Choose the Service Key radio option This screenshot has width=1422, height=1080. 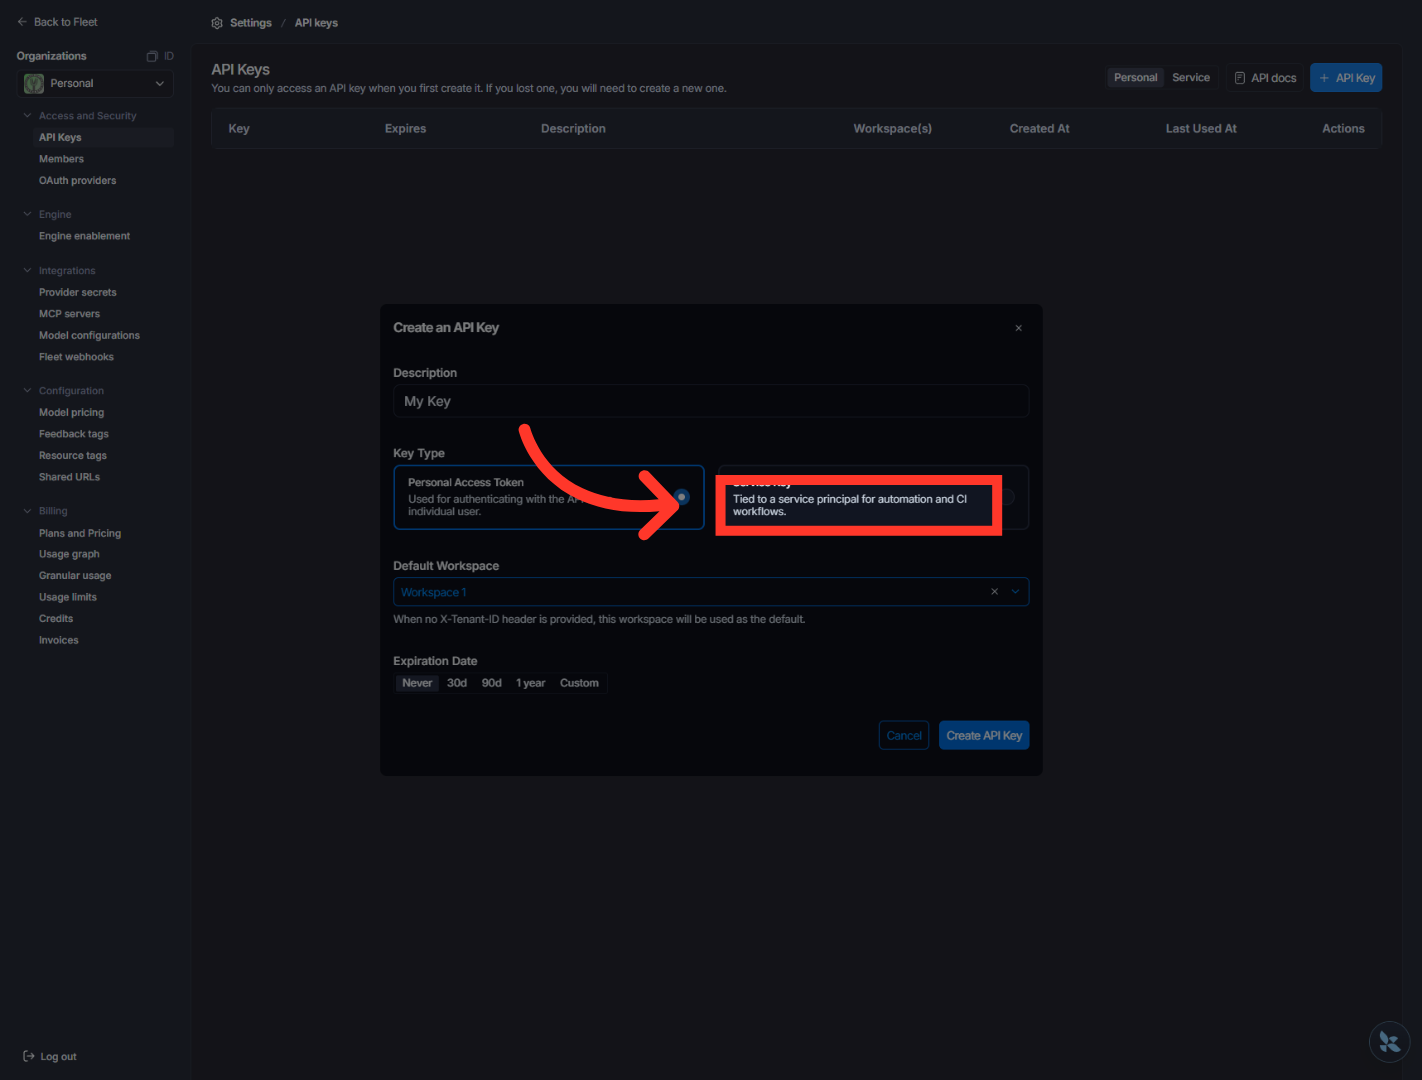[1007, 497]
